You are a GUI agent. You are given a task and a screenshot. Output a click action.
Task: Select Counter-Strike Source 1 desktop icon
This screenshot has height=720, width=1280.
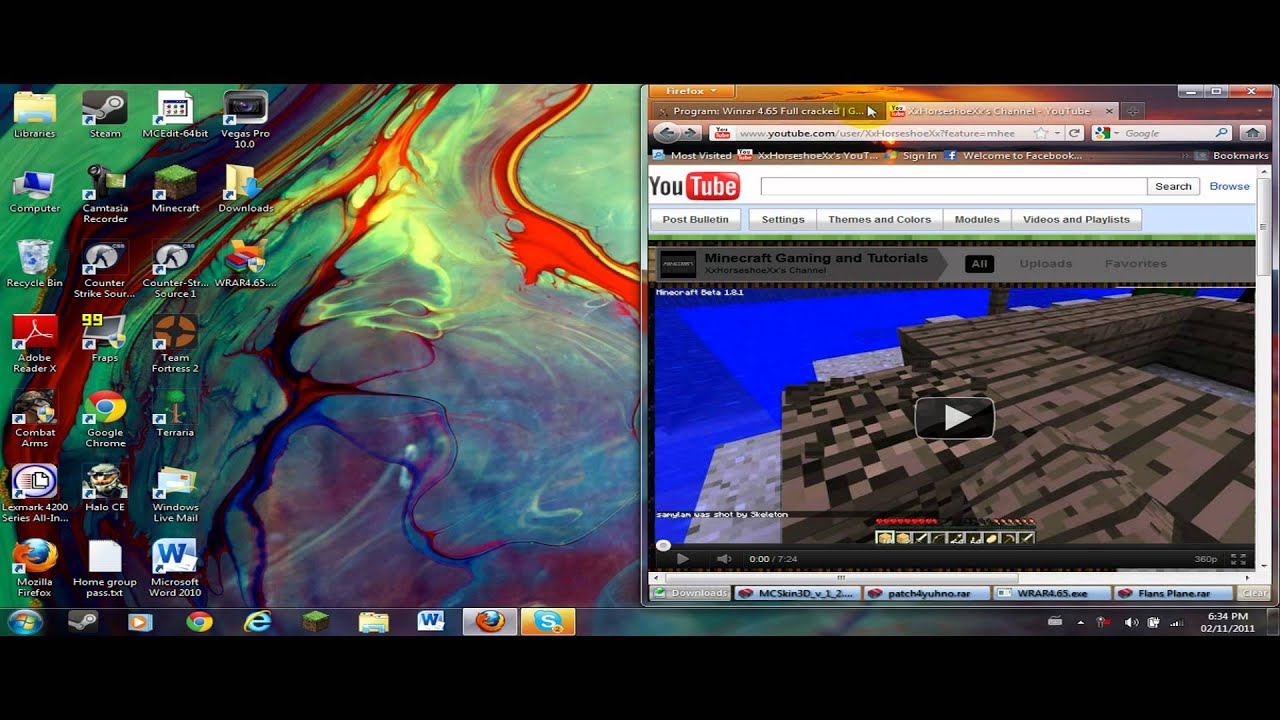click(x=175, y=269)
